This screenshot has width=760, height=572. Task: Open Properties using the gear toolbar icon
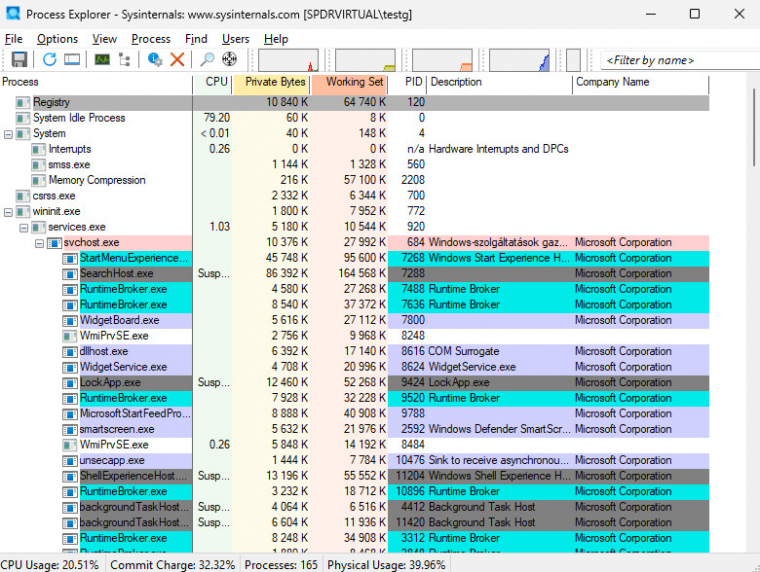point(155,60)
